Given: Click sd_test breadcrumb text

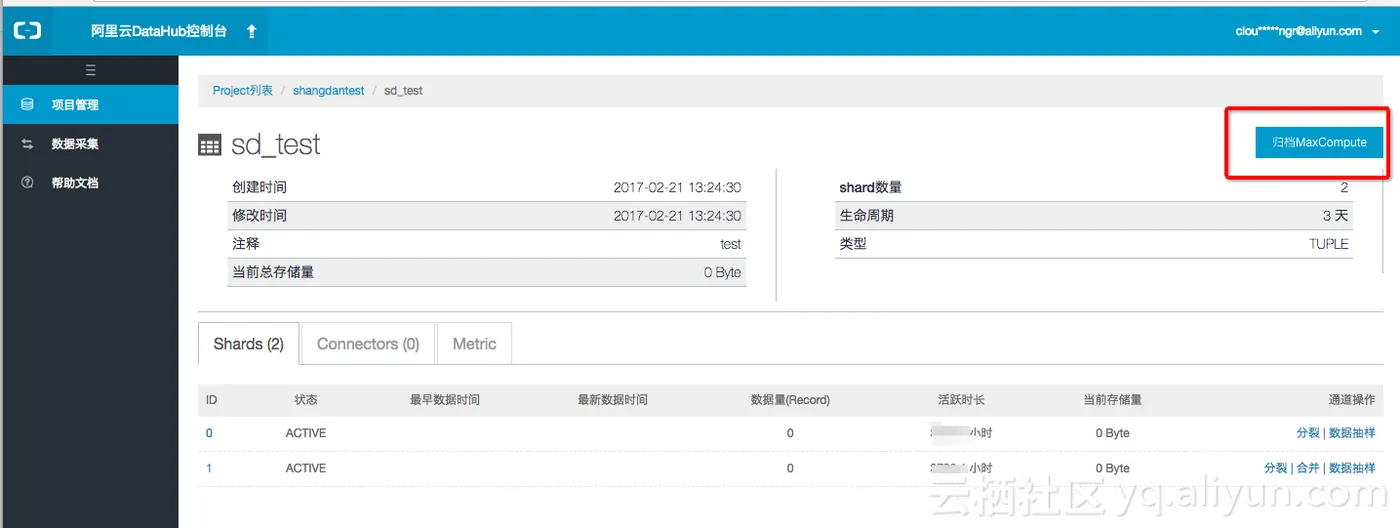Looking at the screenshot, I should click(x=403, y=90).
